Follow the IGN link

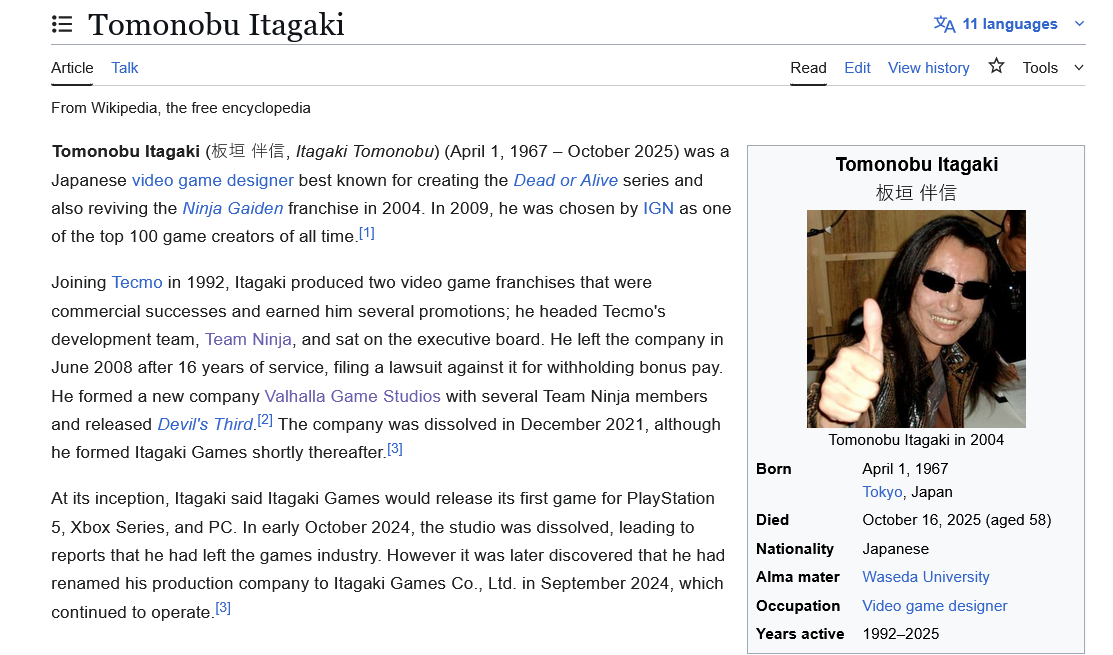(658, 209)
